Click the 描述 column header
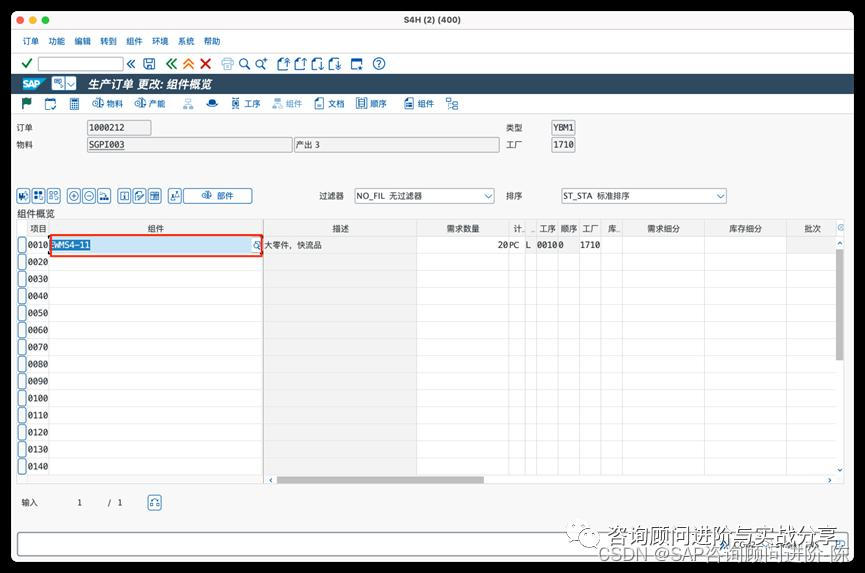The image size is (865, 573). [x=340, y=228]
